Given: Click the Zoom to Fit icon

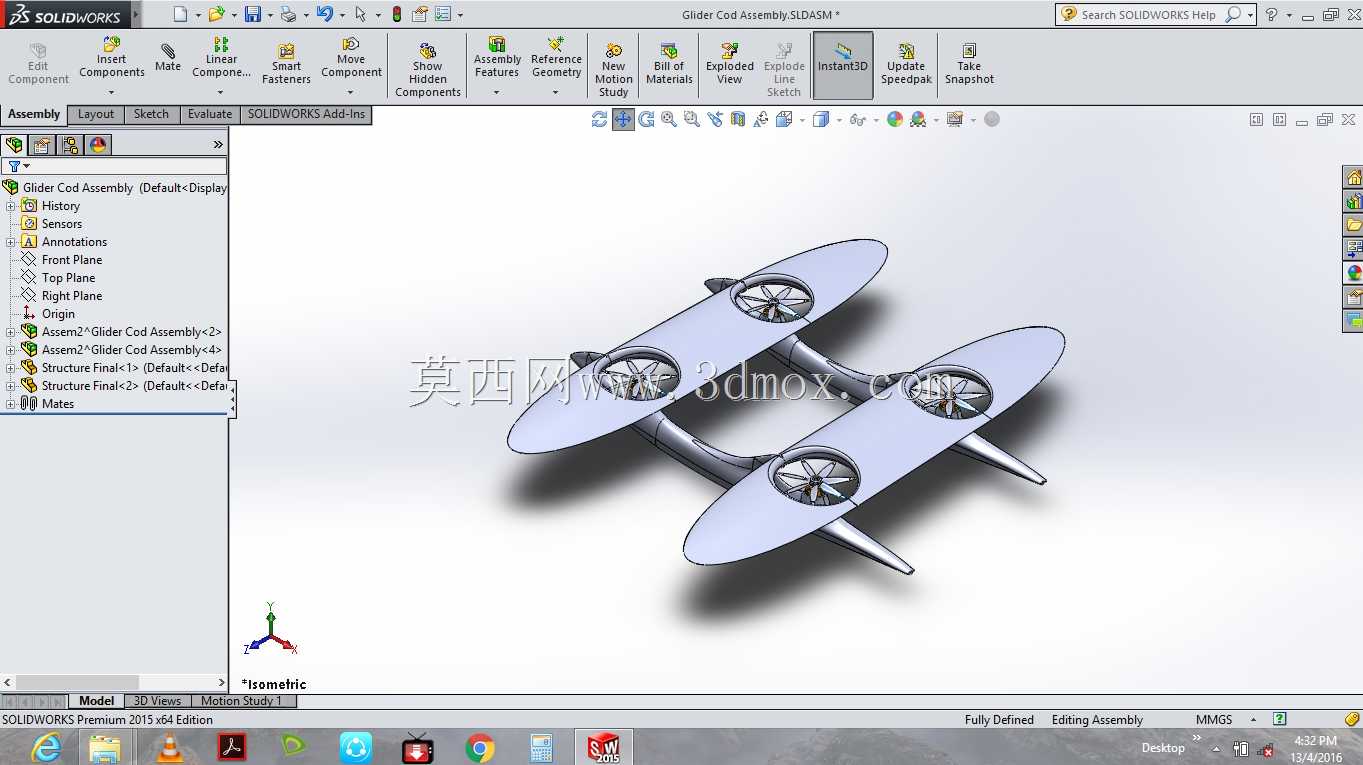Looking at the screenshot, I should click(669, 119).
